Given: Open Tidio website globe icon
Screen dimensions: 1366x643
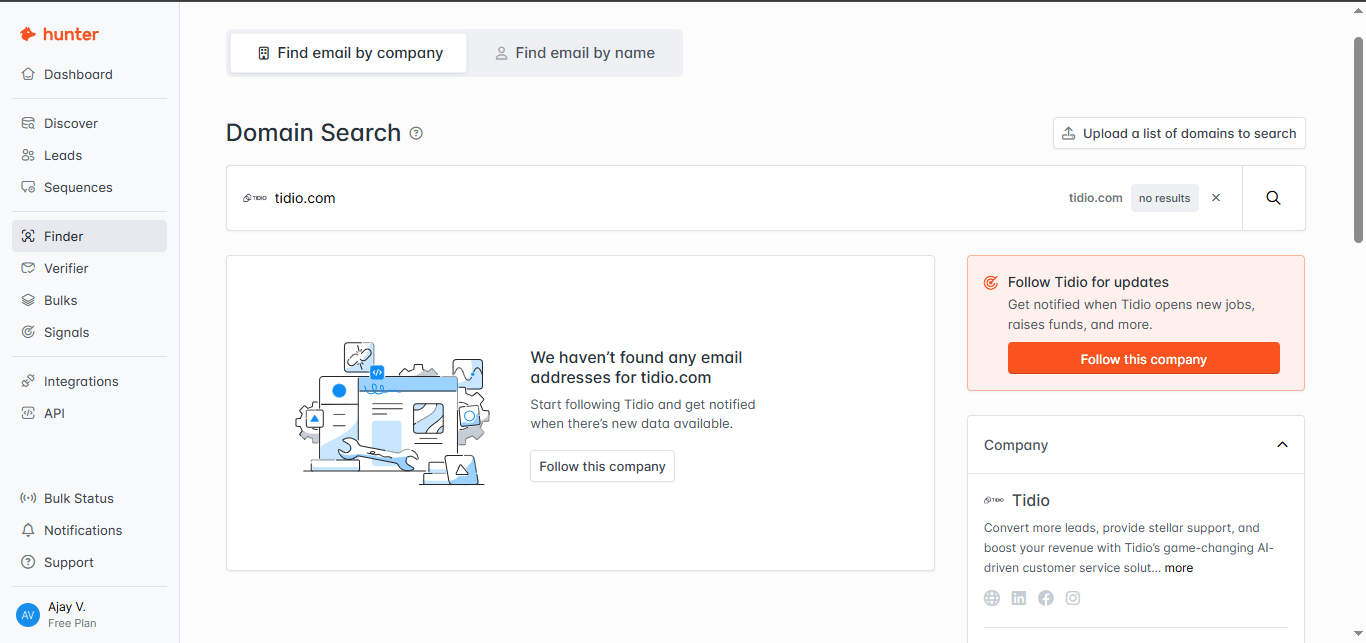Looking at the screenshot, I should point(992,598).
